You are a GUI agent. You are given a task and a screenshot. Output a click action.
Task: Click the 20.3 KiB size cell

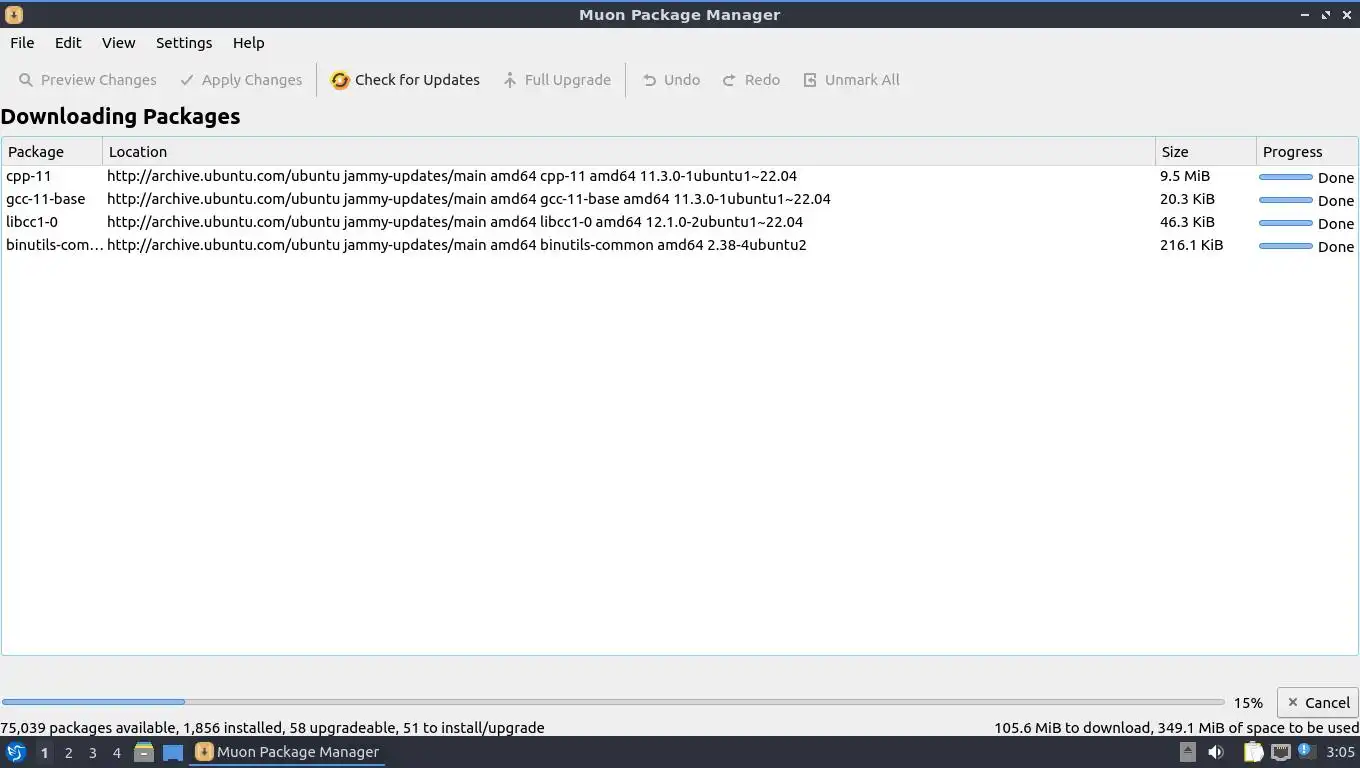click(1187, 199)
